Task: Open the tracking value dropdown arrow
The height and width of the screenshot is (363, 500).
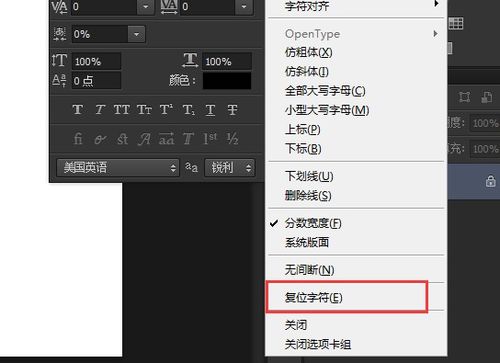Action: (244, 7)
